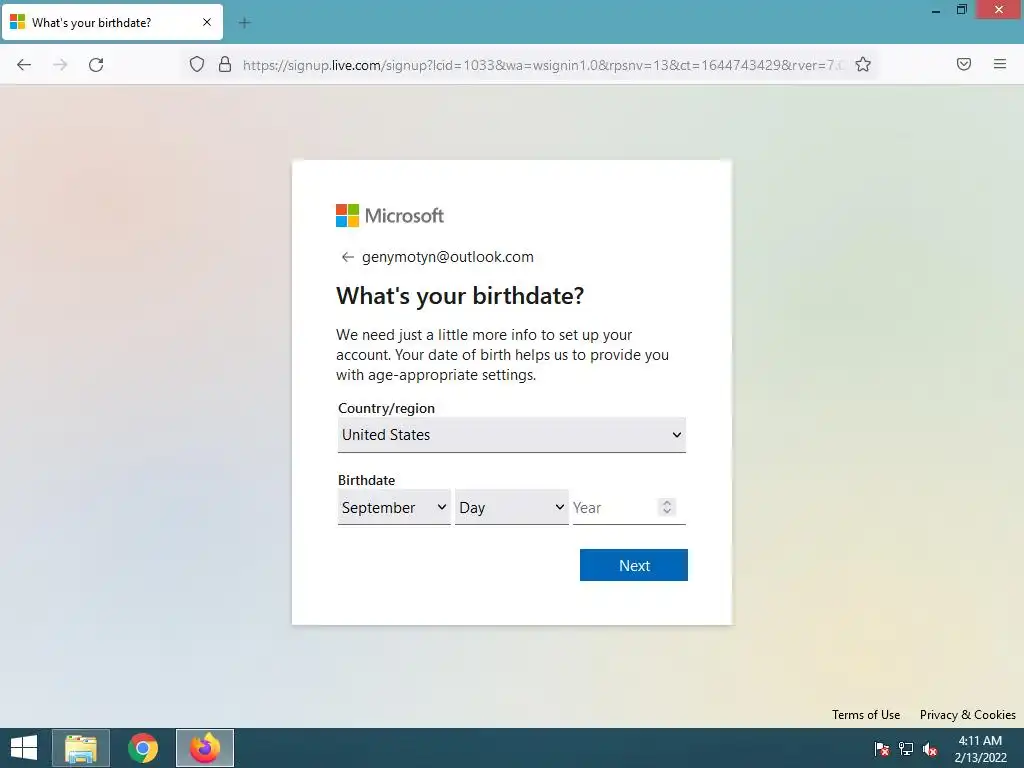Click the taskbar clock showing 4:11 AM
This screenshot has height=768, width=1024.
[x=980, y=749]
